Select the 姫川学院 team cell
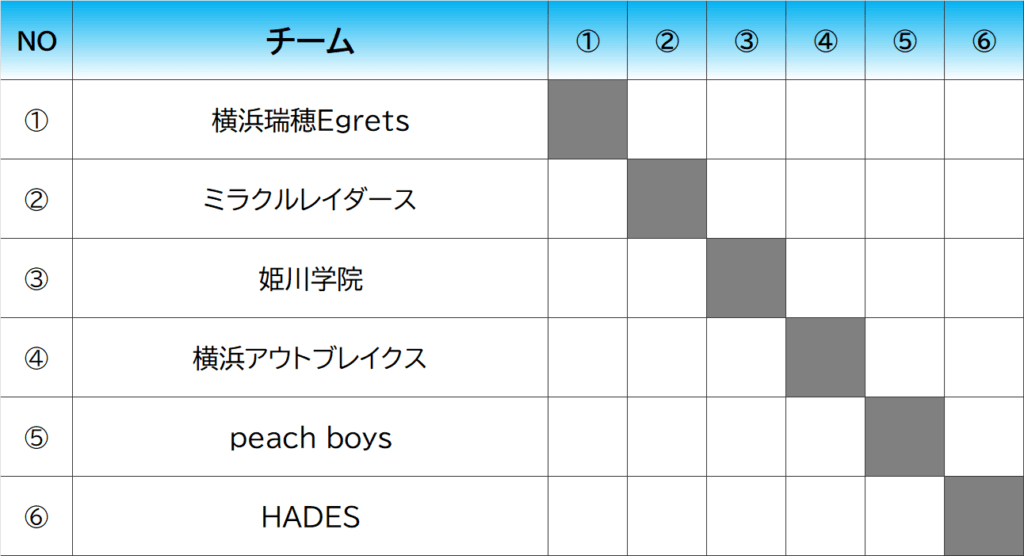 [310, 278]
